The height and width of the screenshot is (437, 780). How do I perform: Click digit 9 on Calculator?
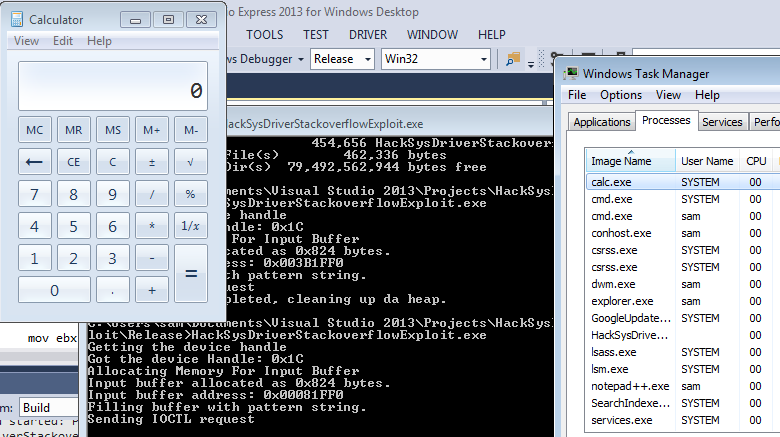tap(112, 194)
